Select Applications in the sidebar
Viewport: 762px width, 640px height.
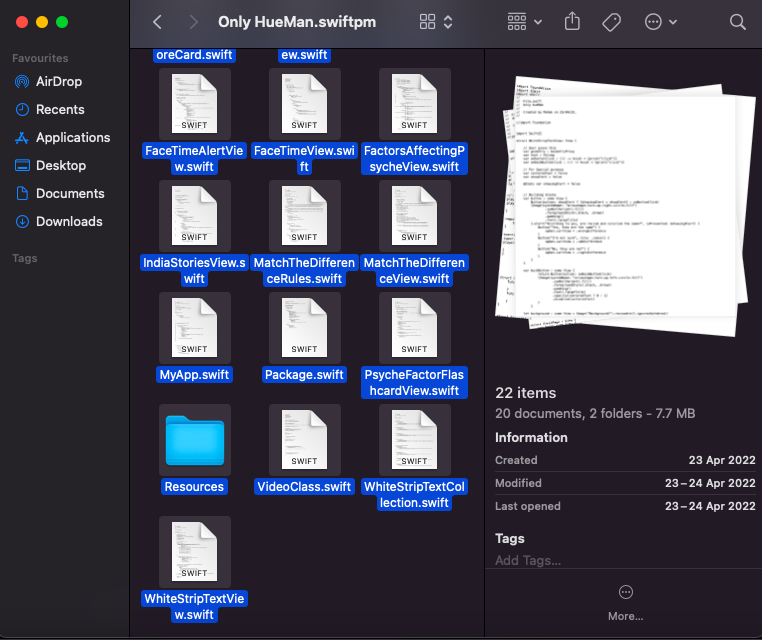coord(73,137)
